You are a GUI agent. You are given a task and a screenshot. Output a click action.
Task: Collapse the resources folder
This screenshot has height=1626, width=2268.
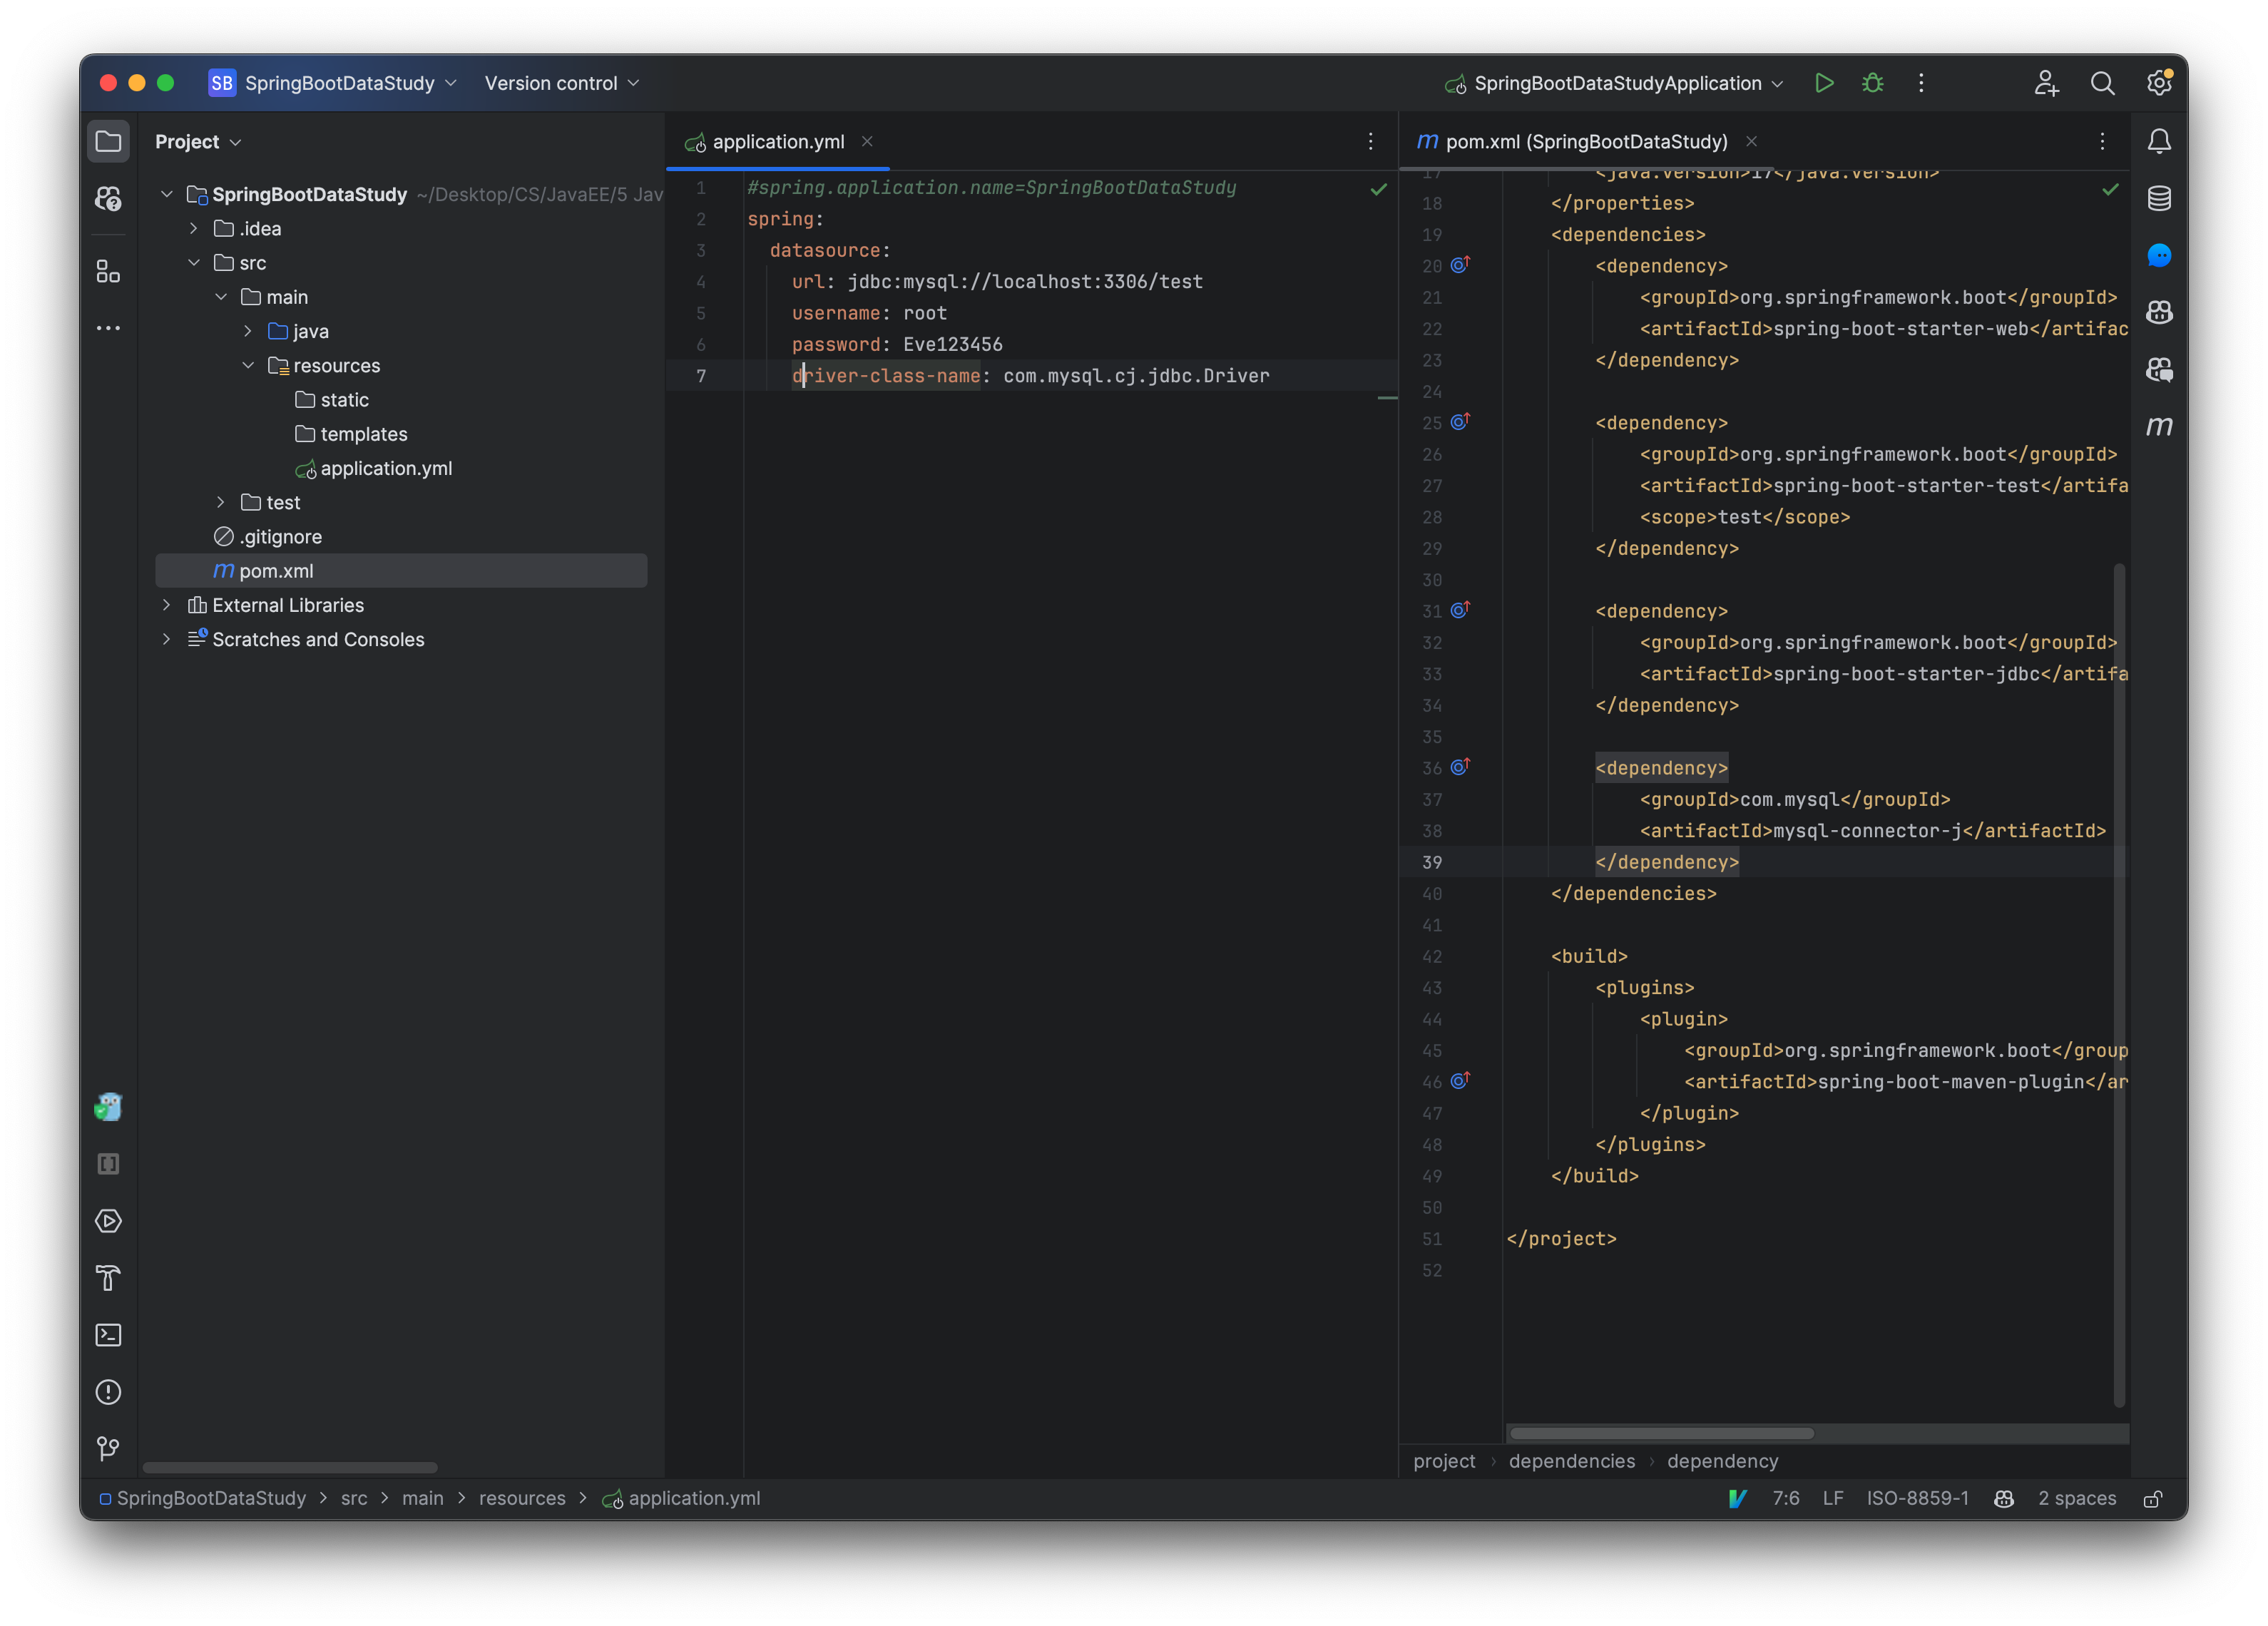[x=248, y=366]
